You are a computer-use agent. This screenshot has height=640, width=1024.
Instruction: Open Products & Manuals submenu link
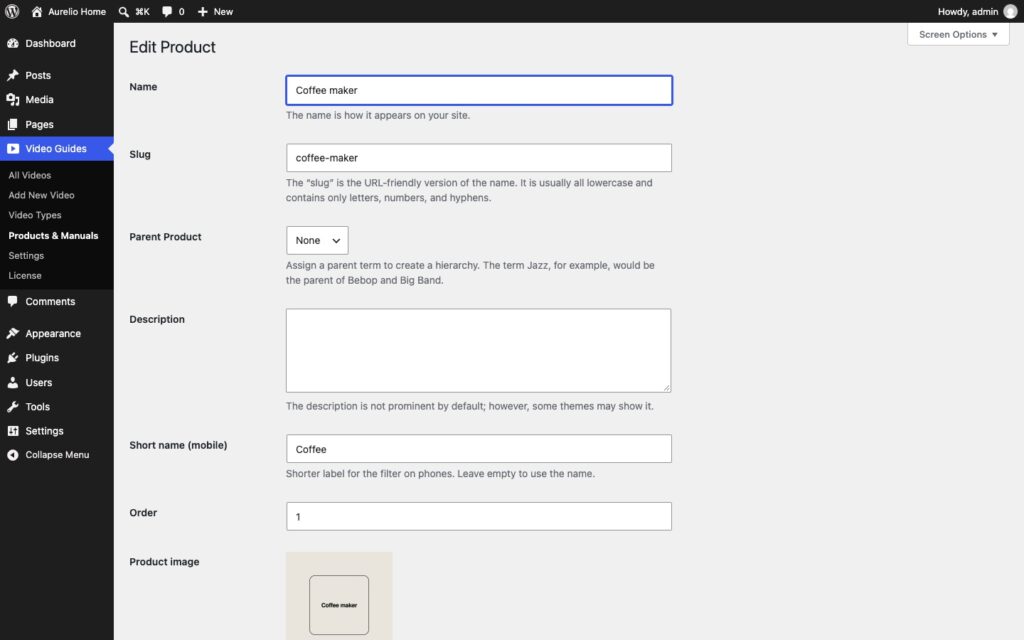[x=53, y=235]
